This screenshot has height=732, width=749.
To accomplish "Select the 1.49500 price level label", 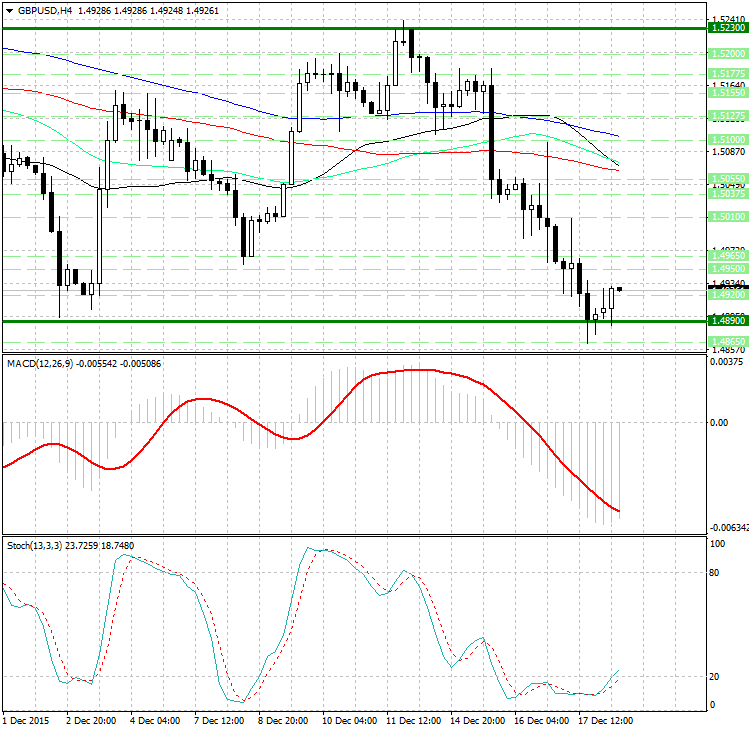I will click(726, 269).
